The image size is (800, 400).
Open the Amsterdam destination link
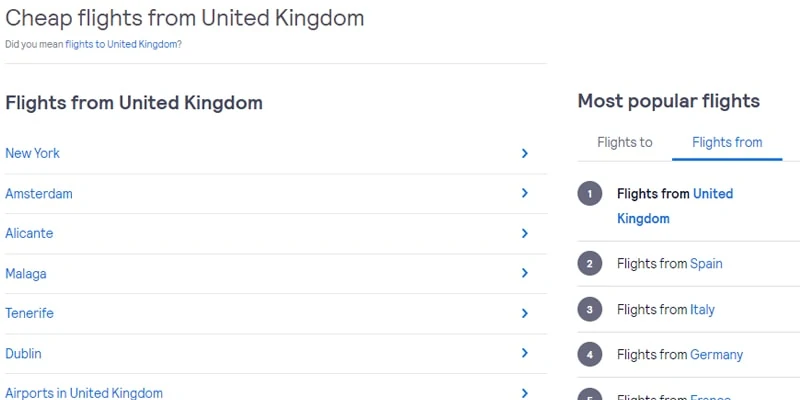(x=39, y=193)
